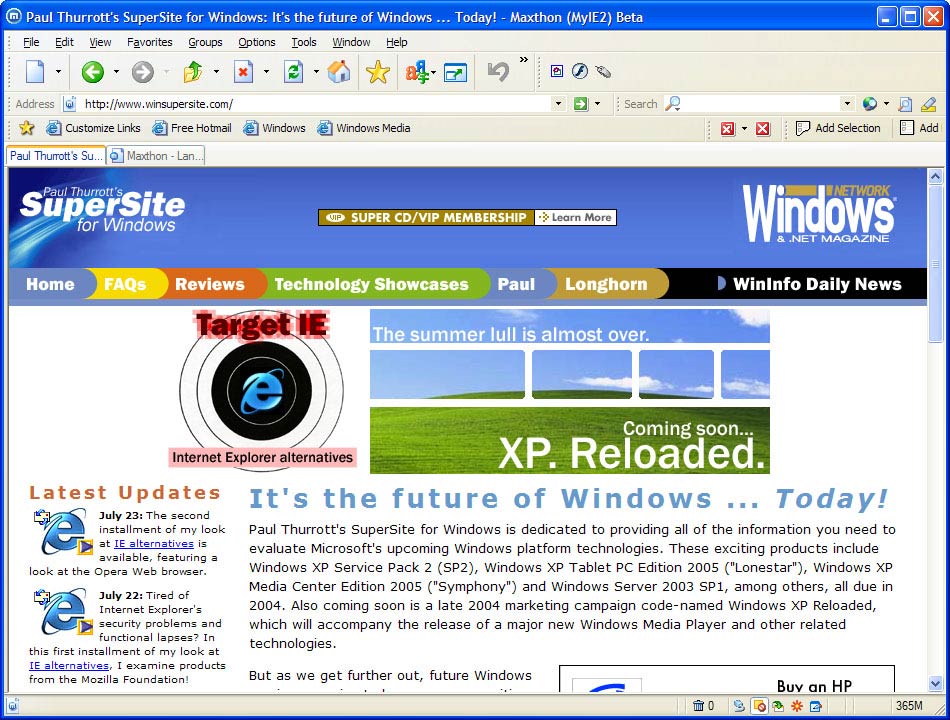Click the find in page icon
950x720 pixels.
point(905,104)
